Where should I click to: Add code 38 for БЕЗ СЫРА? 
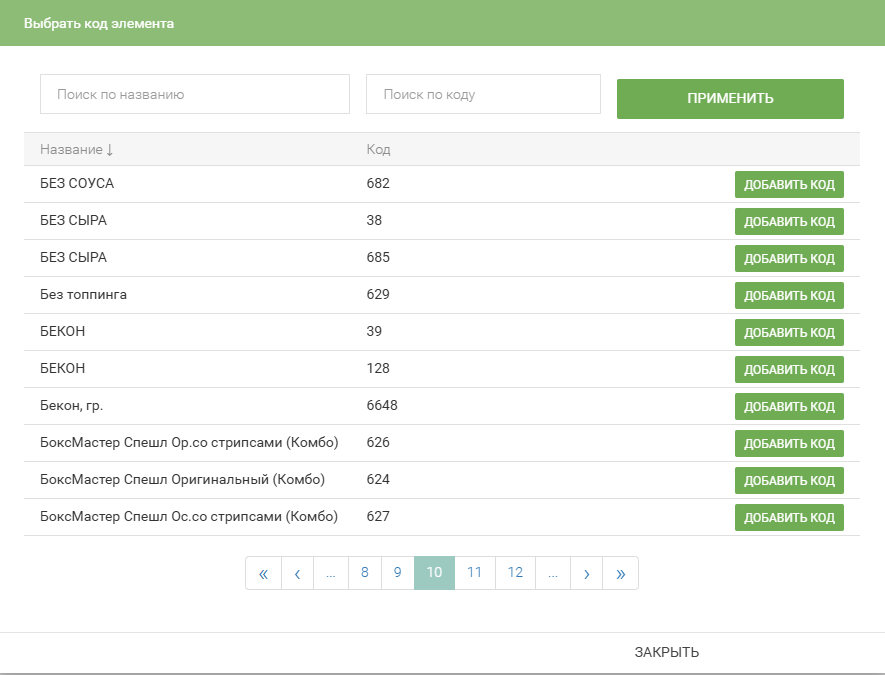coord(789,222)
